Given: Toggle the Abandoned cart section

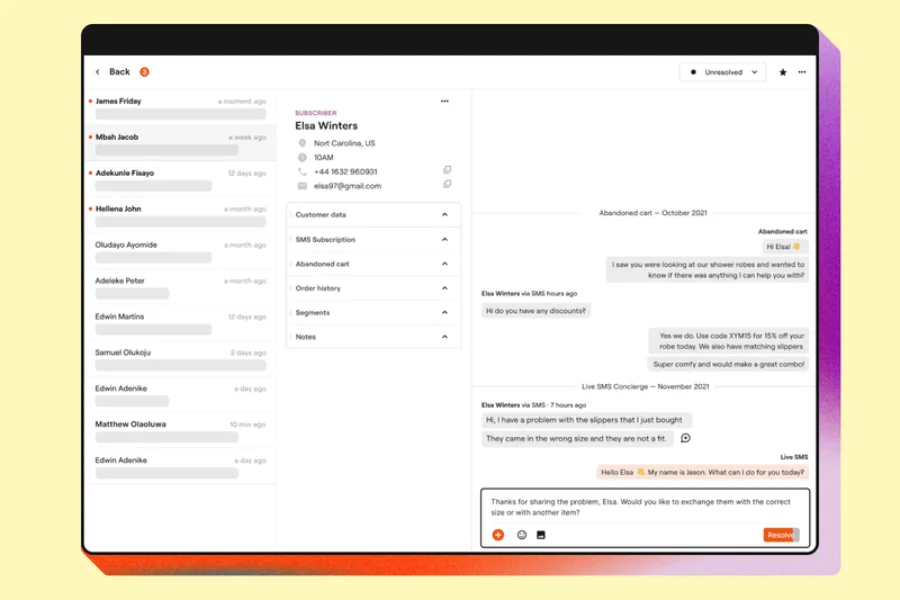Looking at the screenshot, I should click(x=445, y=264).
